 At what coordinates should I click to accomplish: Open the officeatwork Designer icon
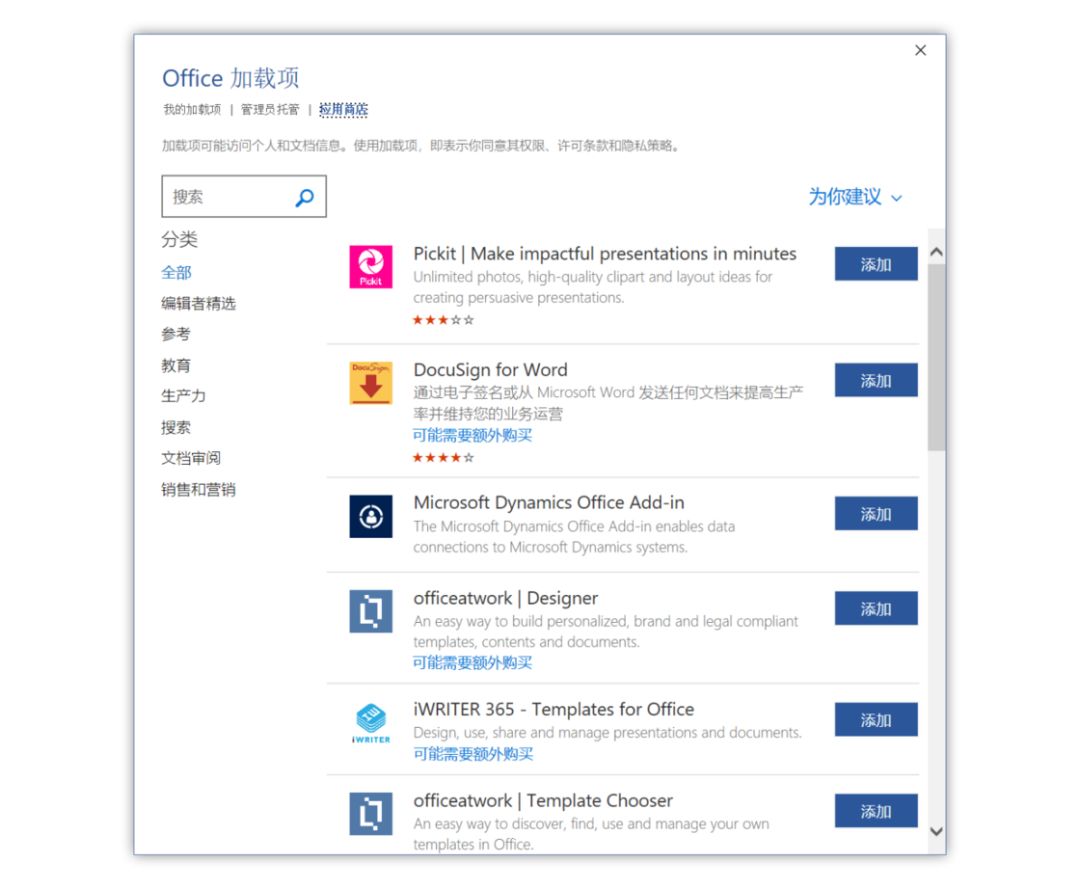tap(371, 611)
